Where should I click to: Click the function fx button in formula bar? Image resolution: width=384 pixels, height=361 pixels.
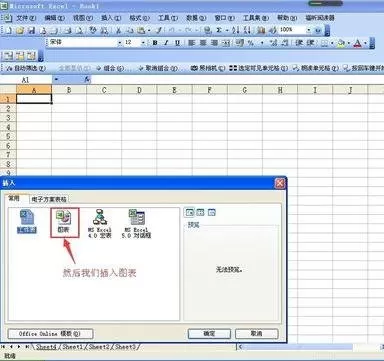pos(87,80)
